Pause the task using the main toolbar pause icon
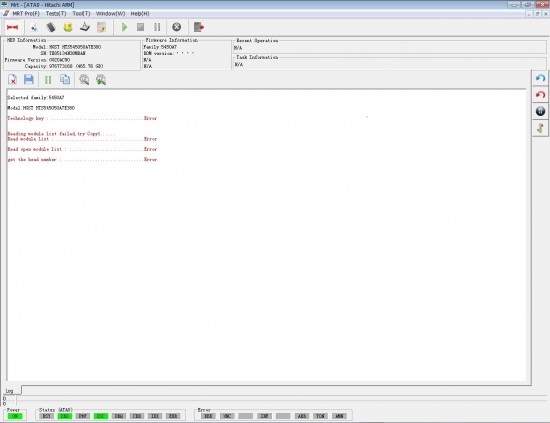 click(157, 27)
